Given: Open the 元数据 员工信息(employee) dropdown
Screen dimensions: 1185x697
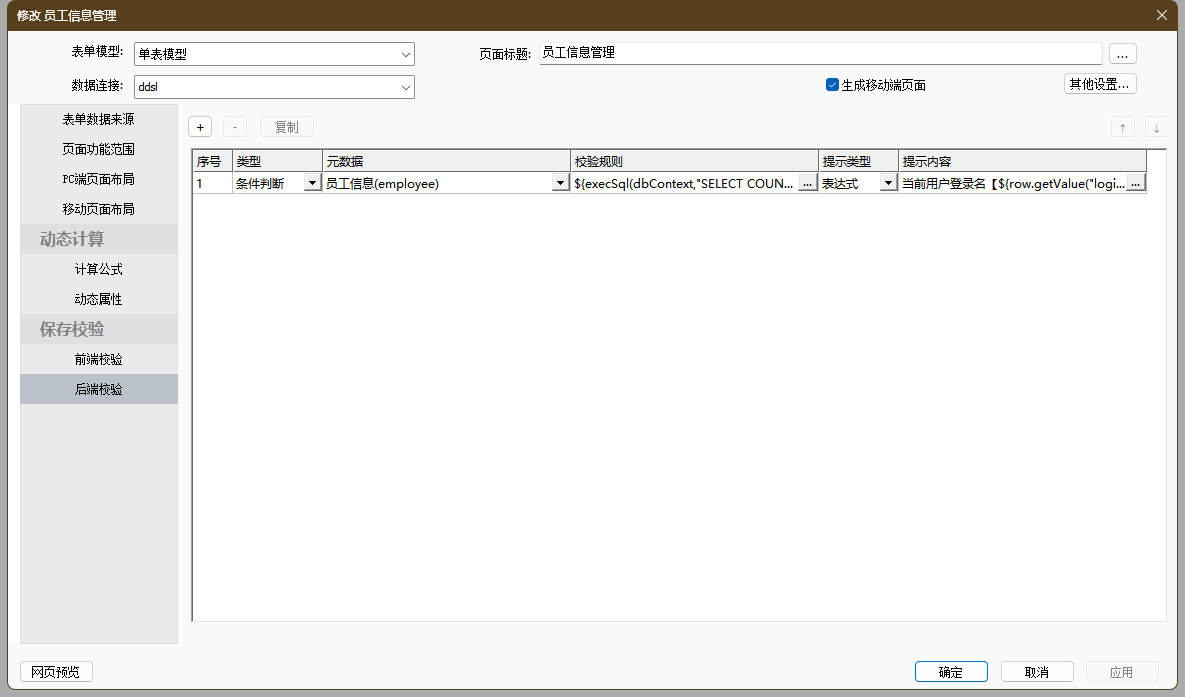Looking at the screenshot, I should pyautogui.click(x=560, y=183).
